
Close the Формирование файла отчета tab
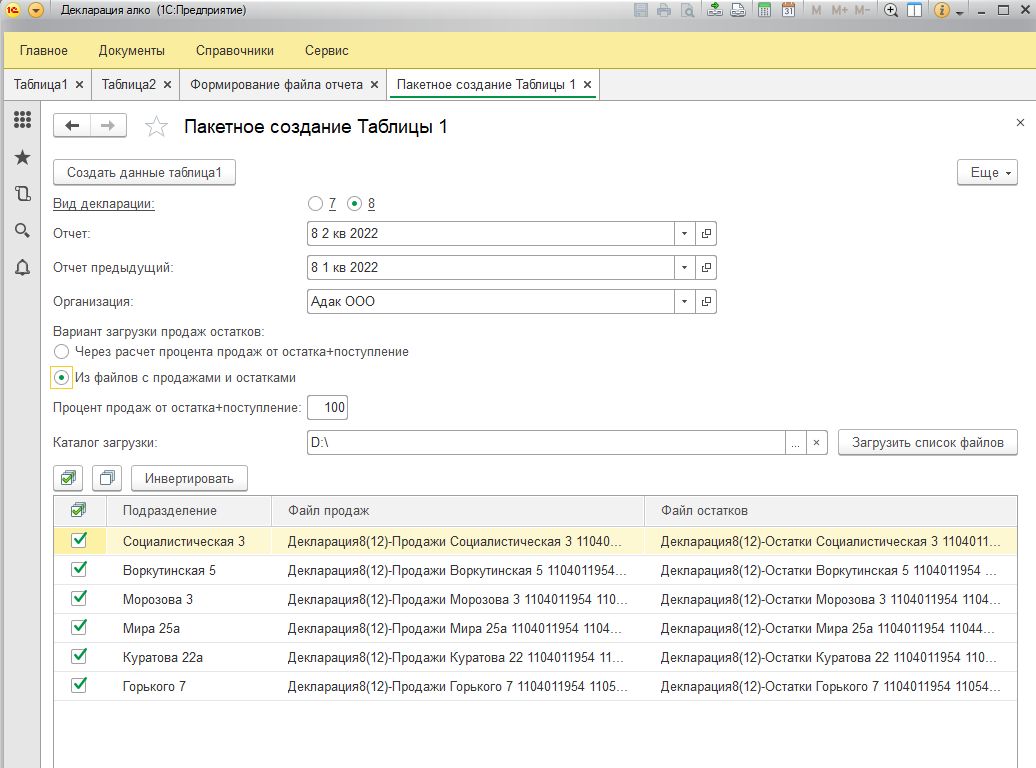(x=374, y=85)
